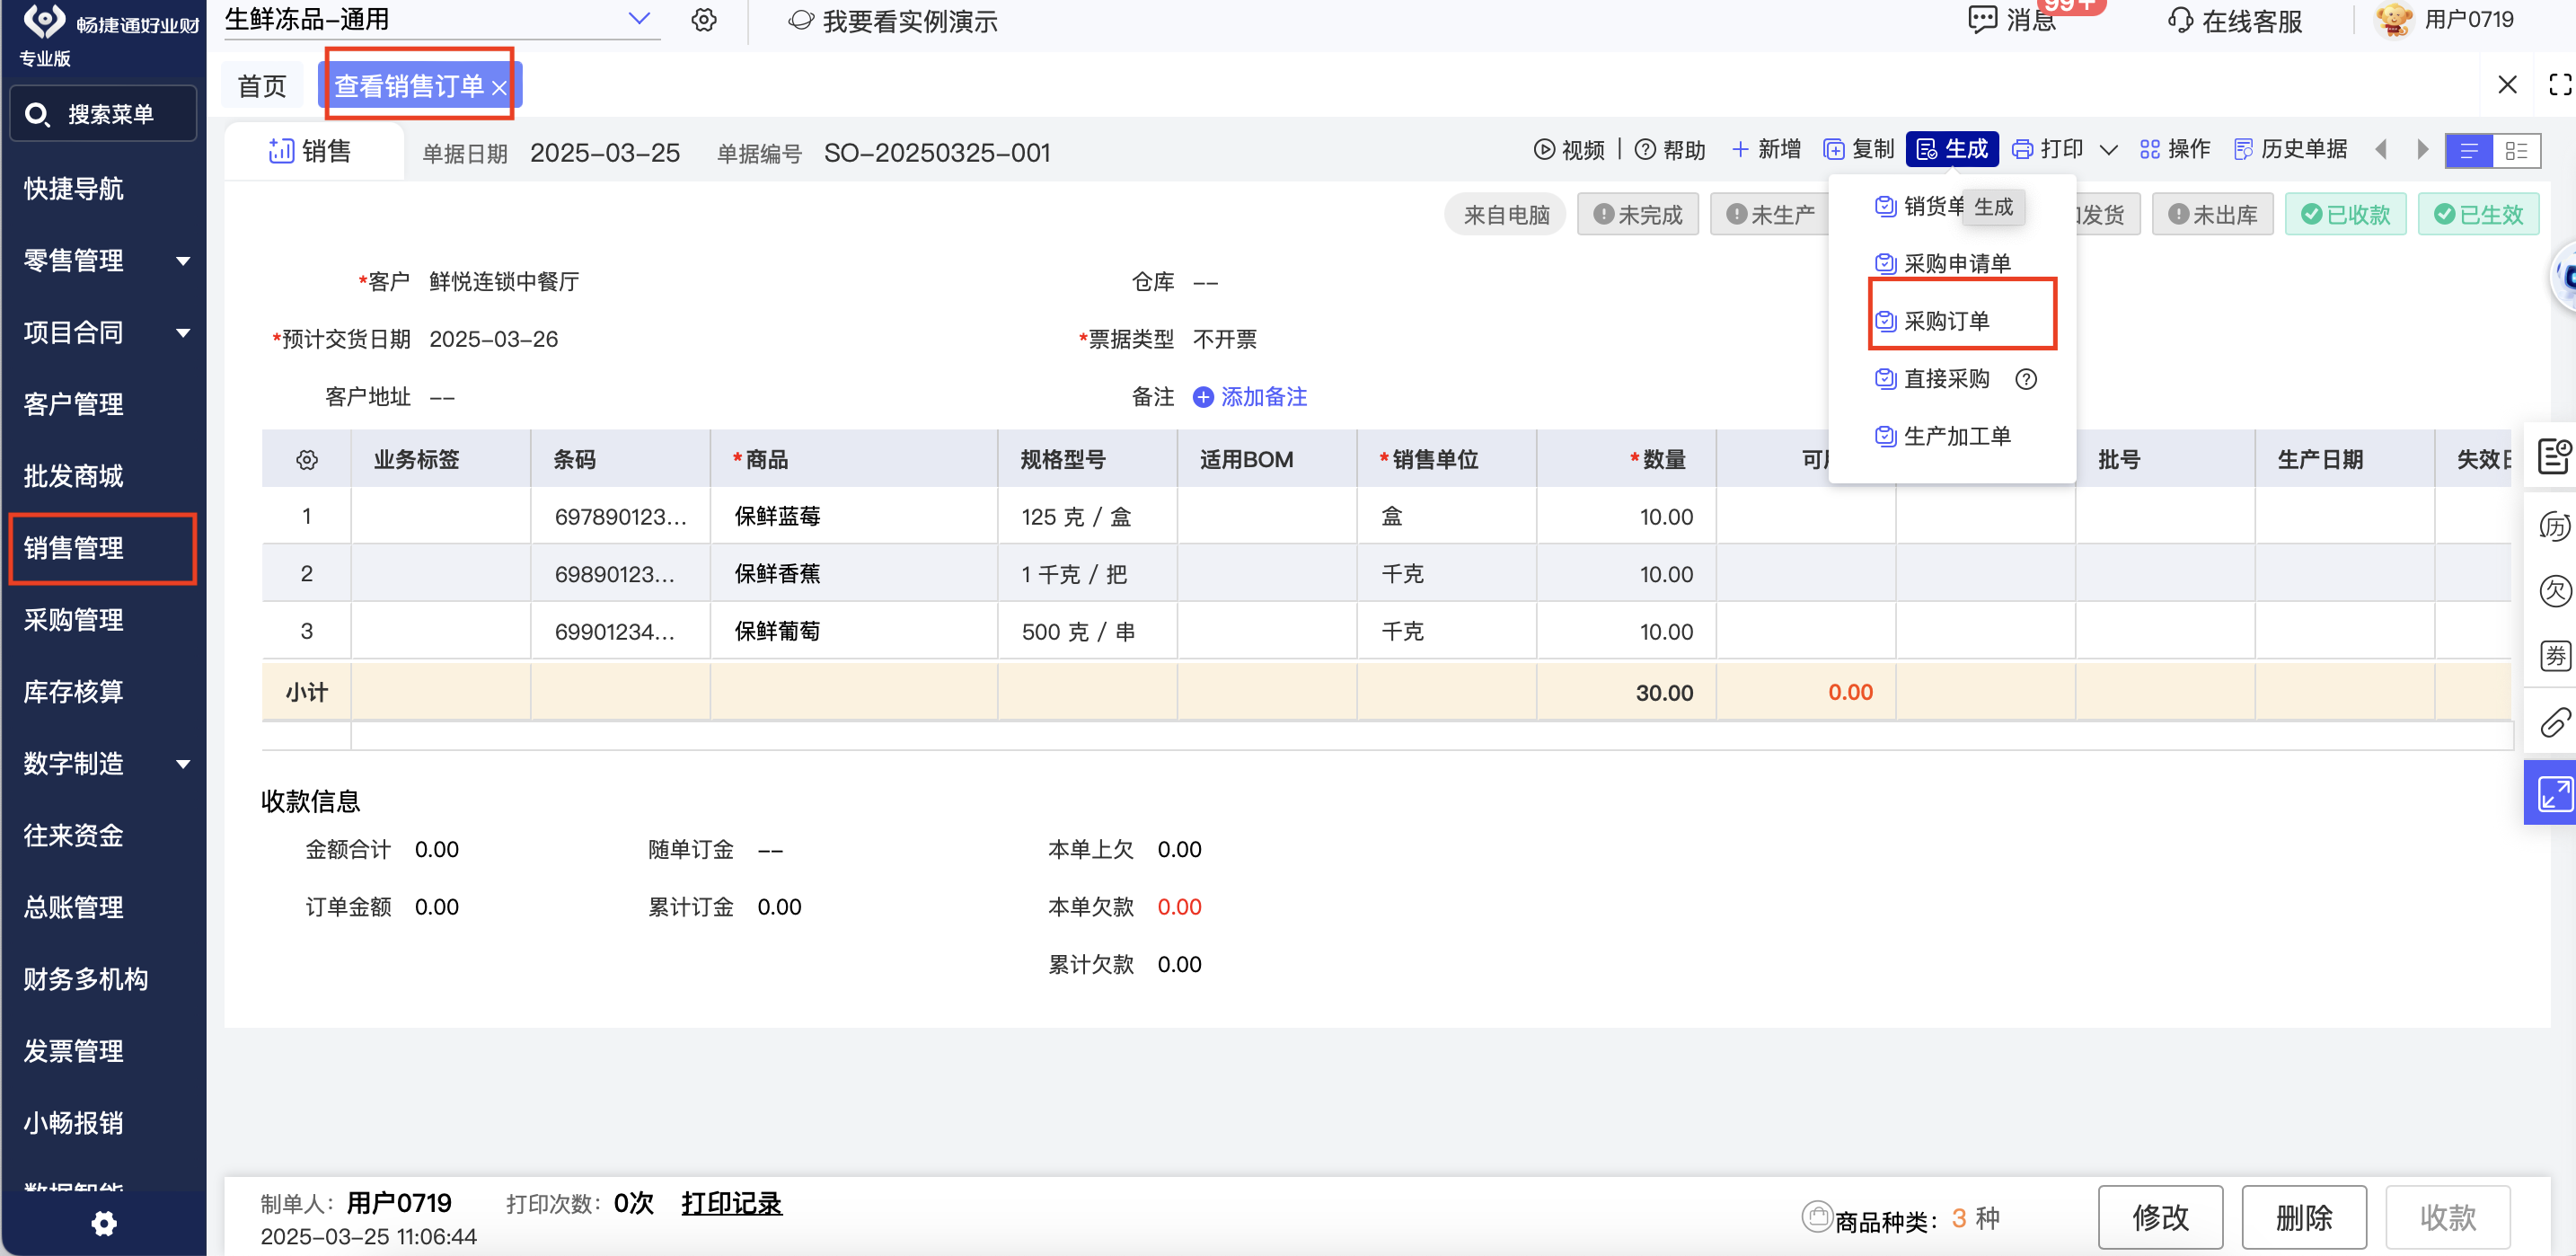
Task: Click 复制 to copy this order
Action: (1859, 150)
